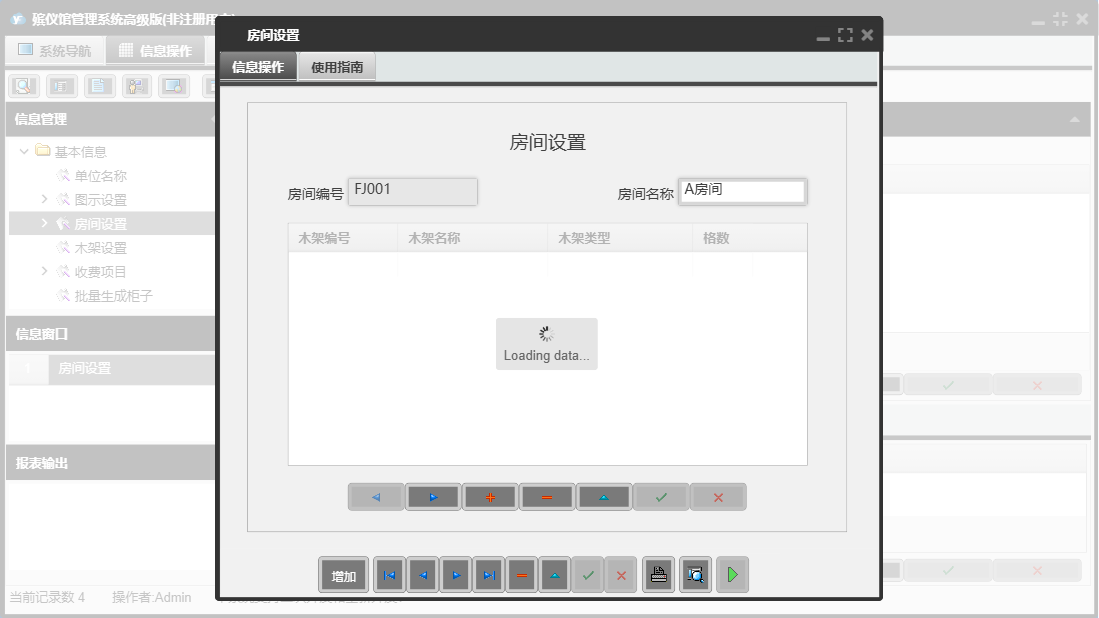Click the blue triangle edit icon
Screen dimensions: 1099x618
[x=604, y=497]
